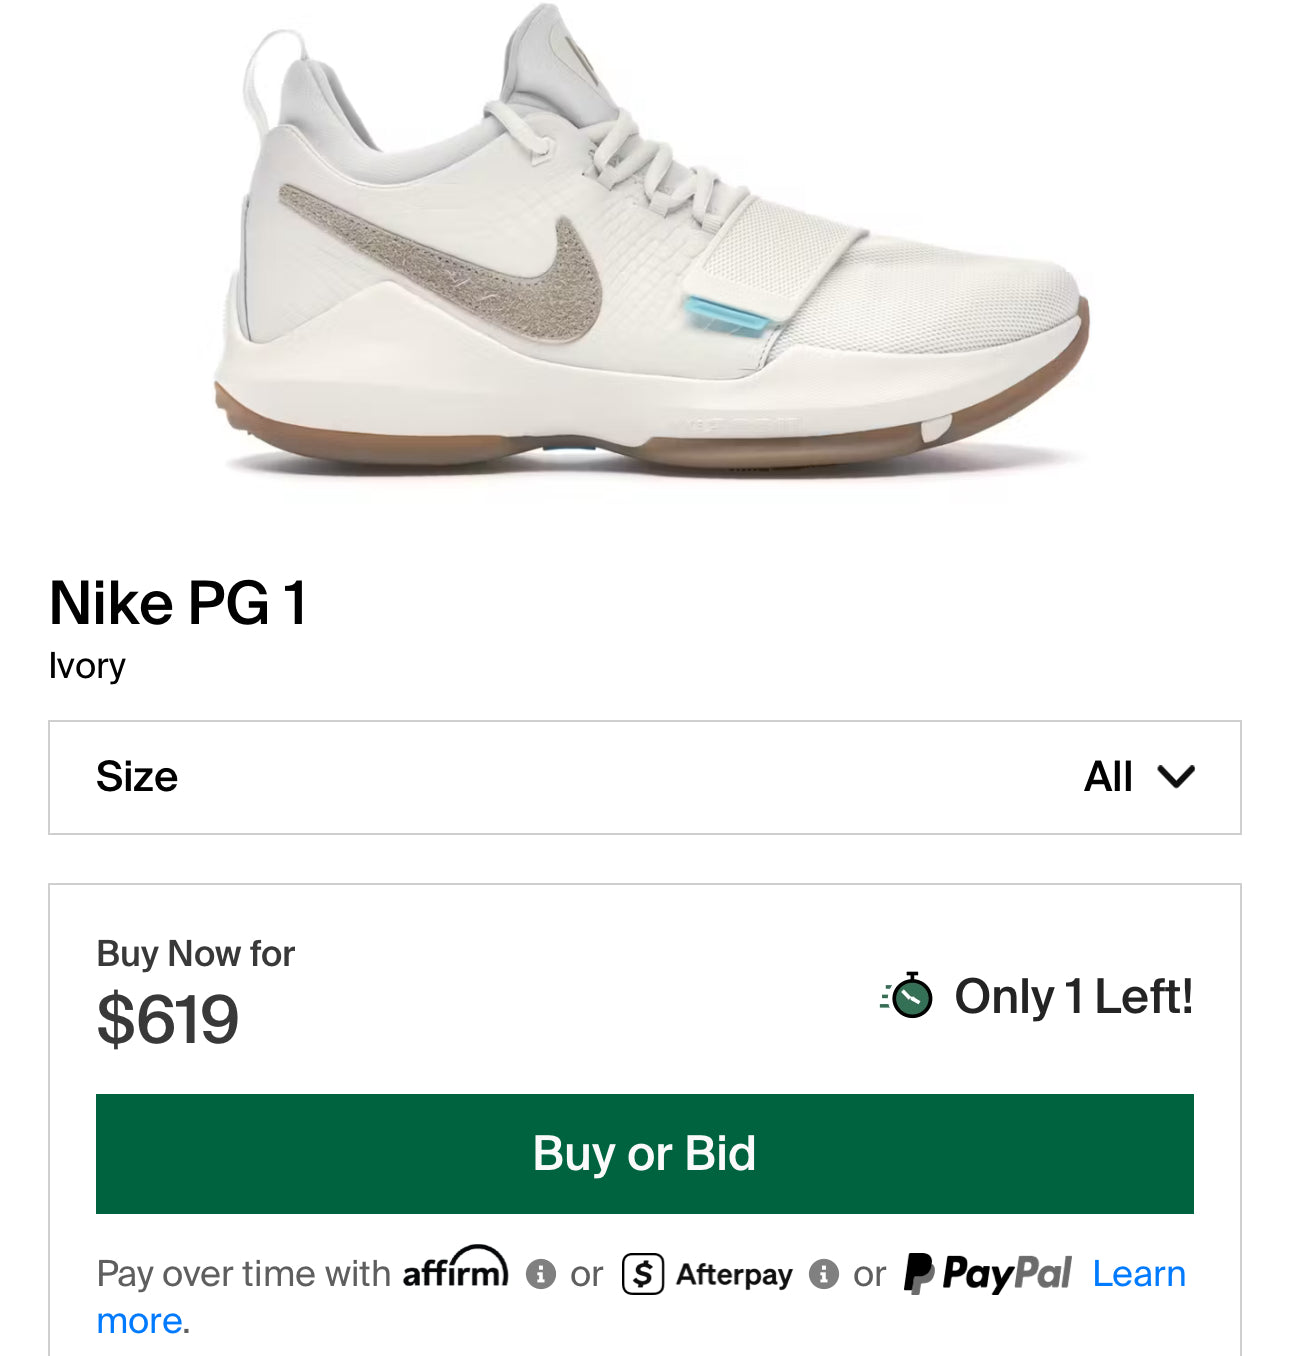Expand the Size chevron arrow
This screenshot has height=1356, width=1290.
pyautogui.click(x=1176, y=777)
